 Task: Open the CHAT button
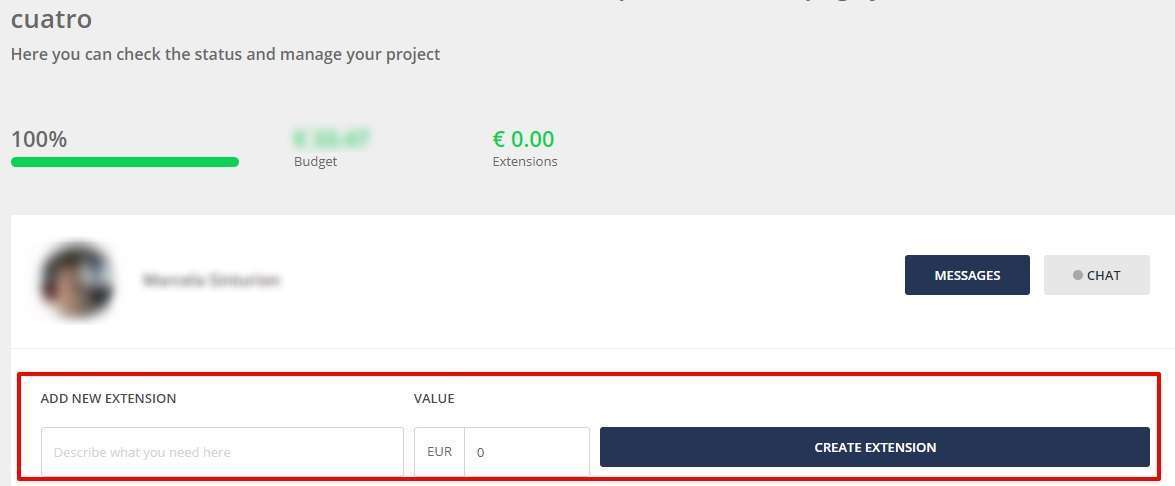tap(1096, 275)
